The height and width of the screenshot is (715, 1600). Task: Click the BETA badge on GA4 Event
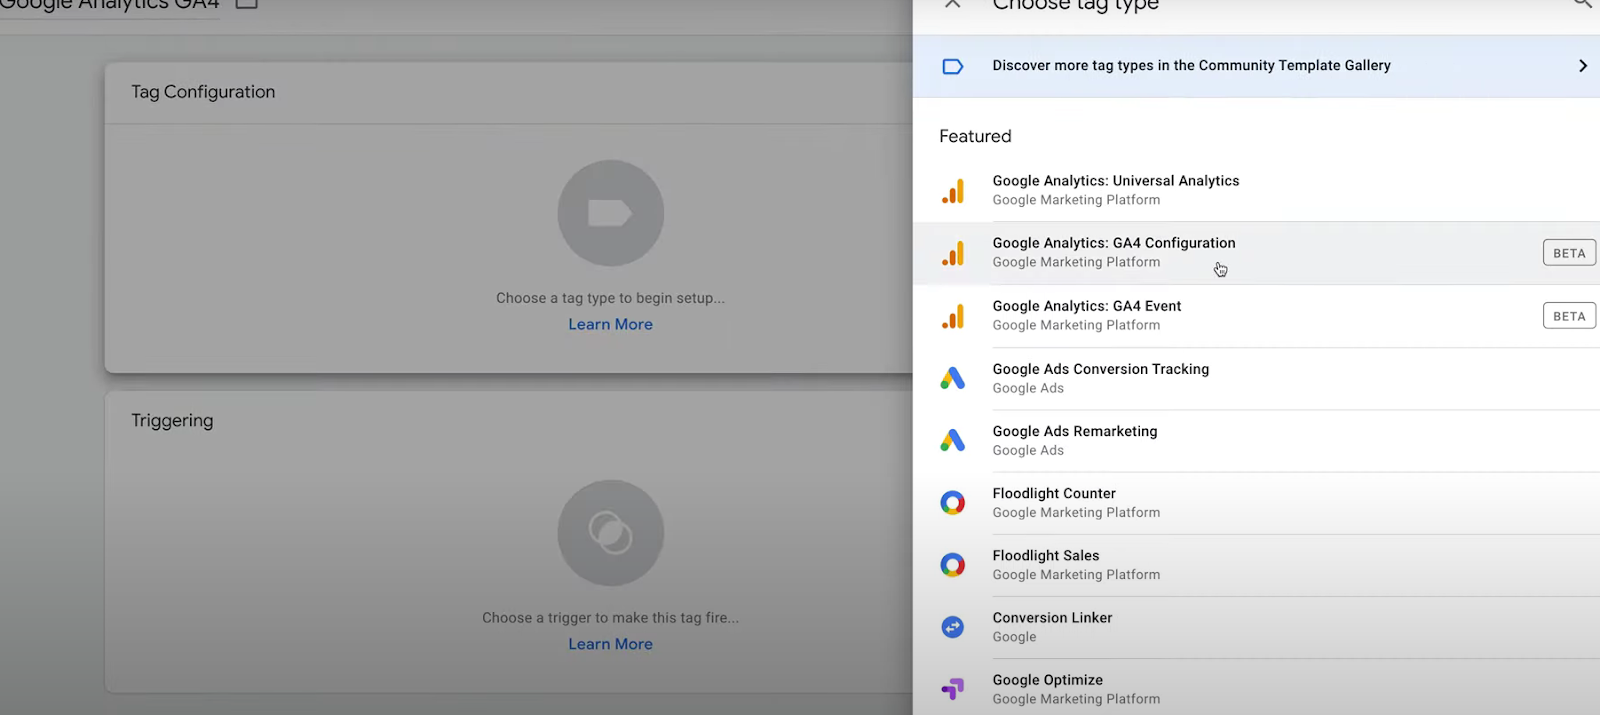coord(1569,316)
